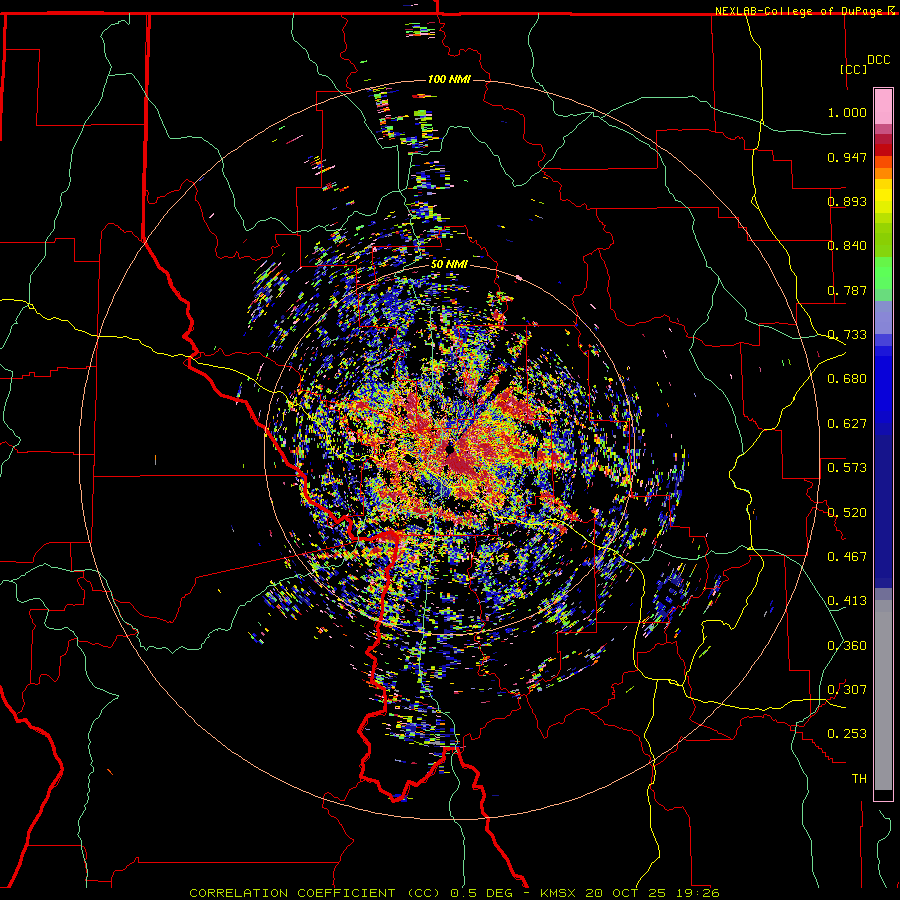Click the 0.307 legend value
Image resolution: width=900 pixels, height=900 pixels.
point(847,689)
